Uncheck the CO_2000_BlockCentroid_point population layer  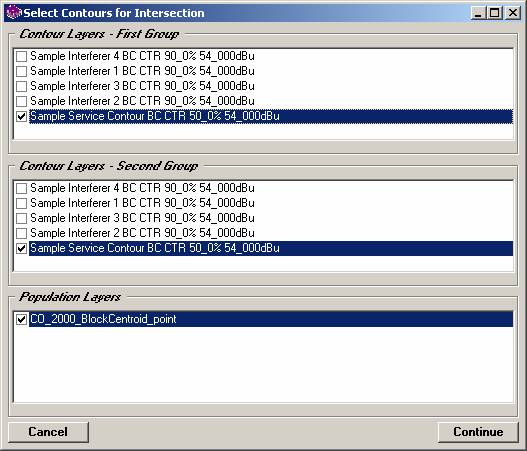coord(22,319)
